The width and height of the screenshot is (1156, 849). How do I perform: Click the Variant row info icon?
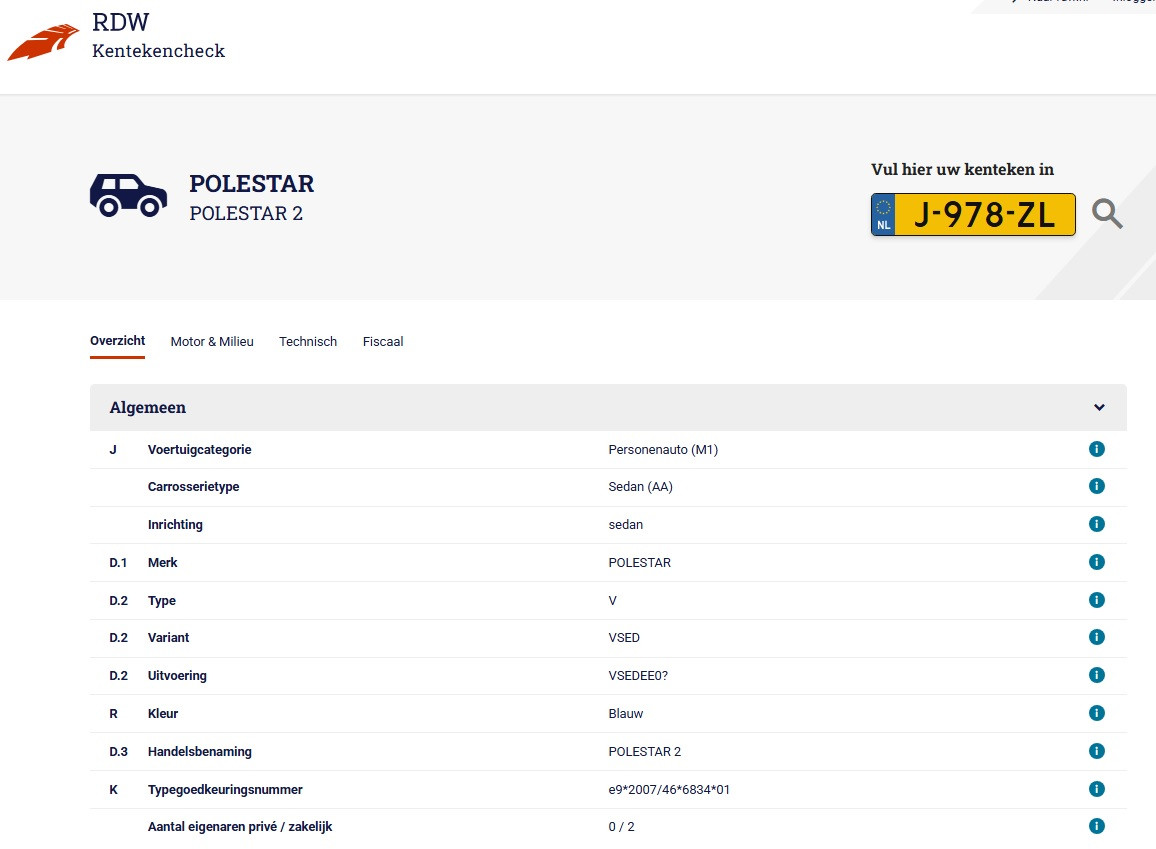click(x=1097, y=637)
